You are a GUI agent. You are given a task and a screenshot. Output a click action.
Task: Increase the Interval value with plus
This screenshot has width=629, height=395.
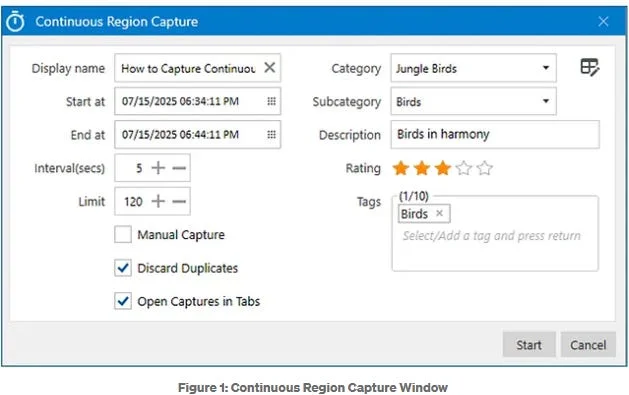[158, 168]
